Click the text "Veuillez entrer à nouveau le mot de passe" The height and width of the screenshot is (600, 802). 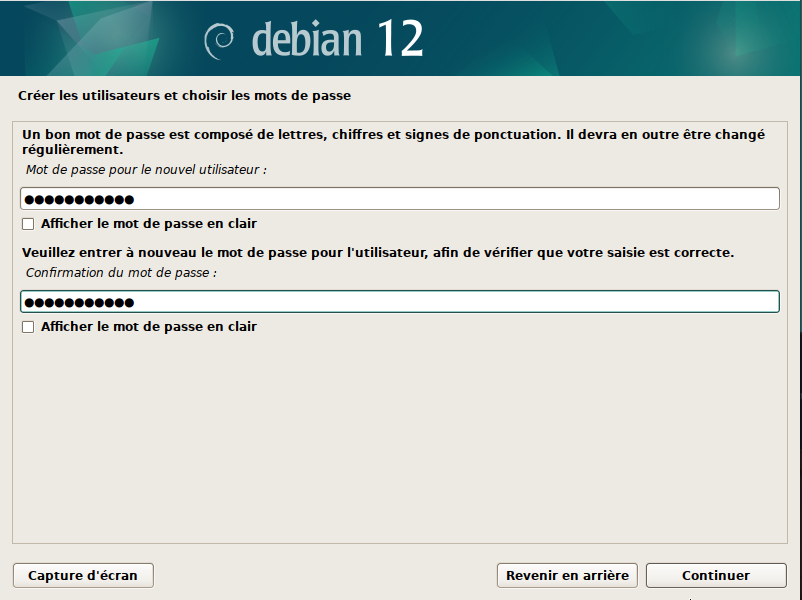click(x=163, y=253)
